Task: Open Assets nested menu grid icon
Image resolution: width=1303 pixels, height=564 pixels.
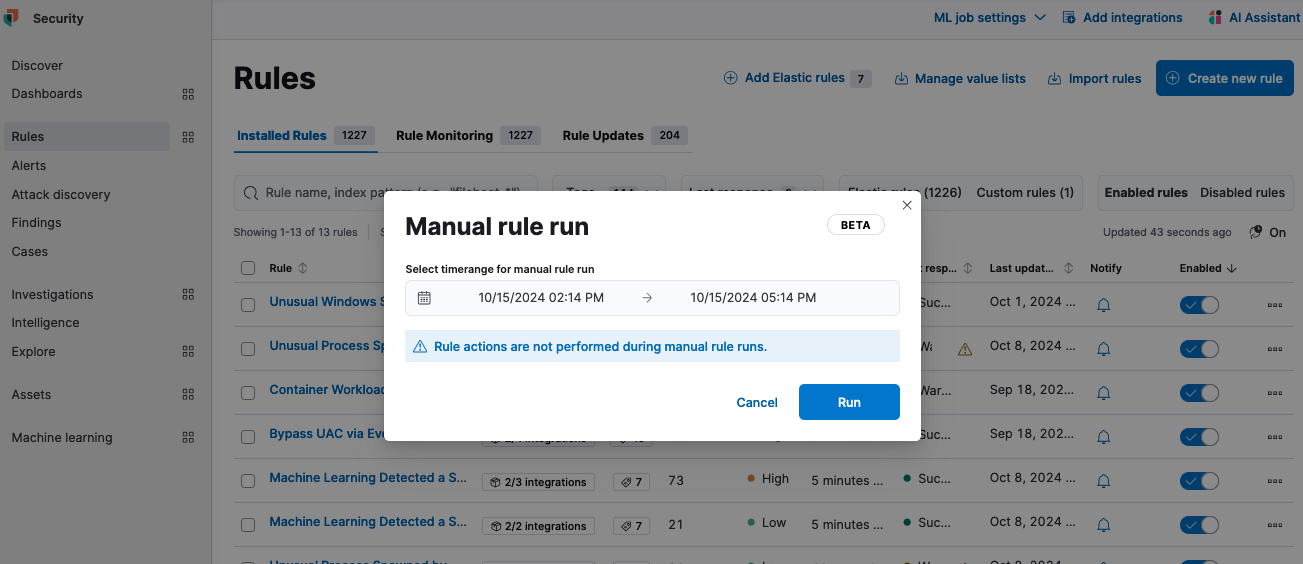Action: pos(188,395)
